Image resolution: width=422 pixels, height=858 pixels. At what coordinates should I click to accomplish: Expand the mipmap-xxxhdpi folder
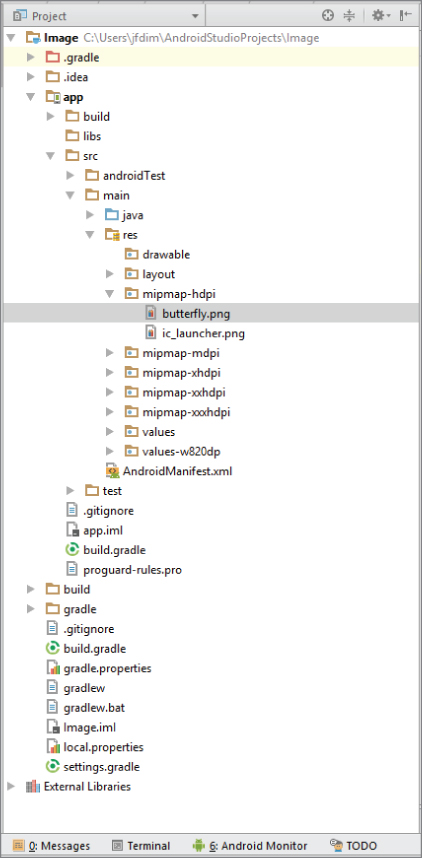pos(109,412)
